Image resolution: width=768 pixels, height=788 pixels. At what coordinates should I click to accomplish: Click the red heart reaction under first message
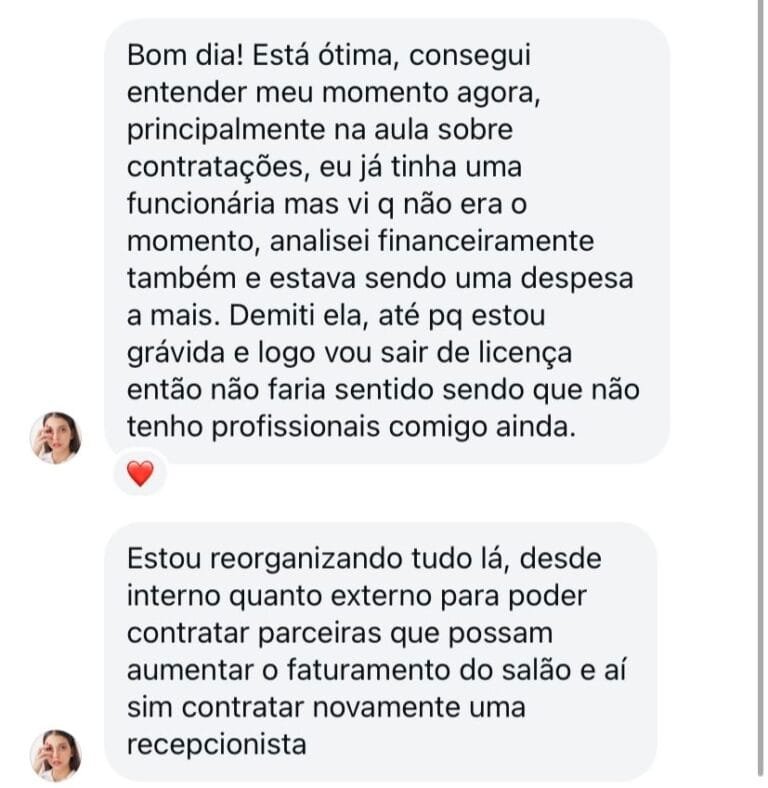point(140,474)
